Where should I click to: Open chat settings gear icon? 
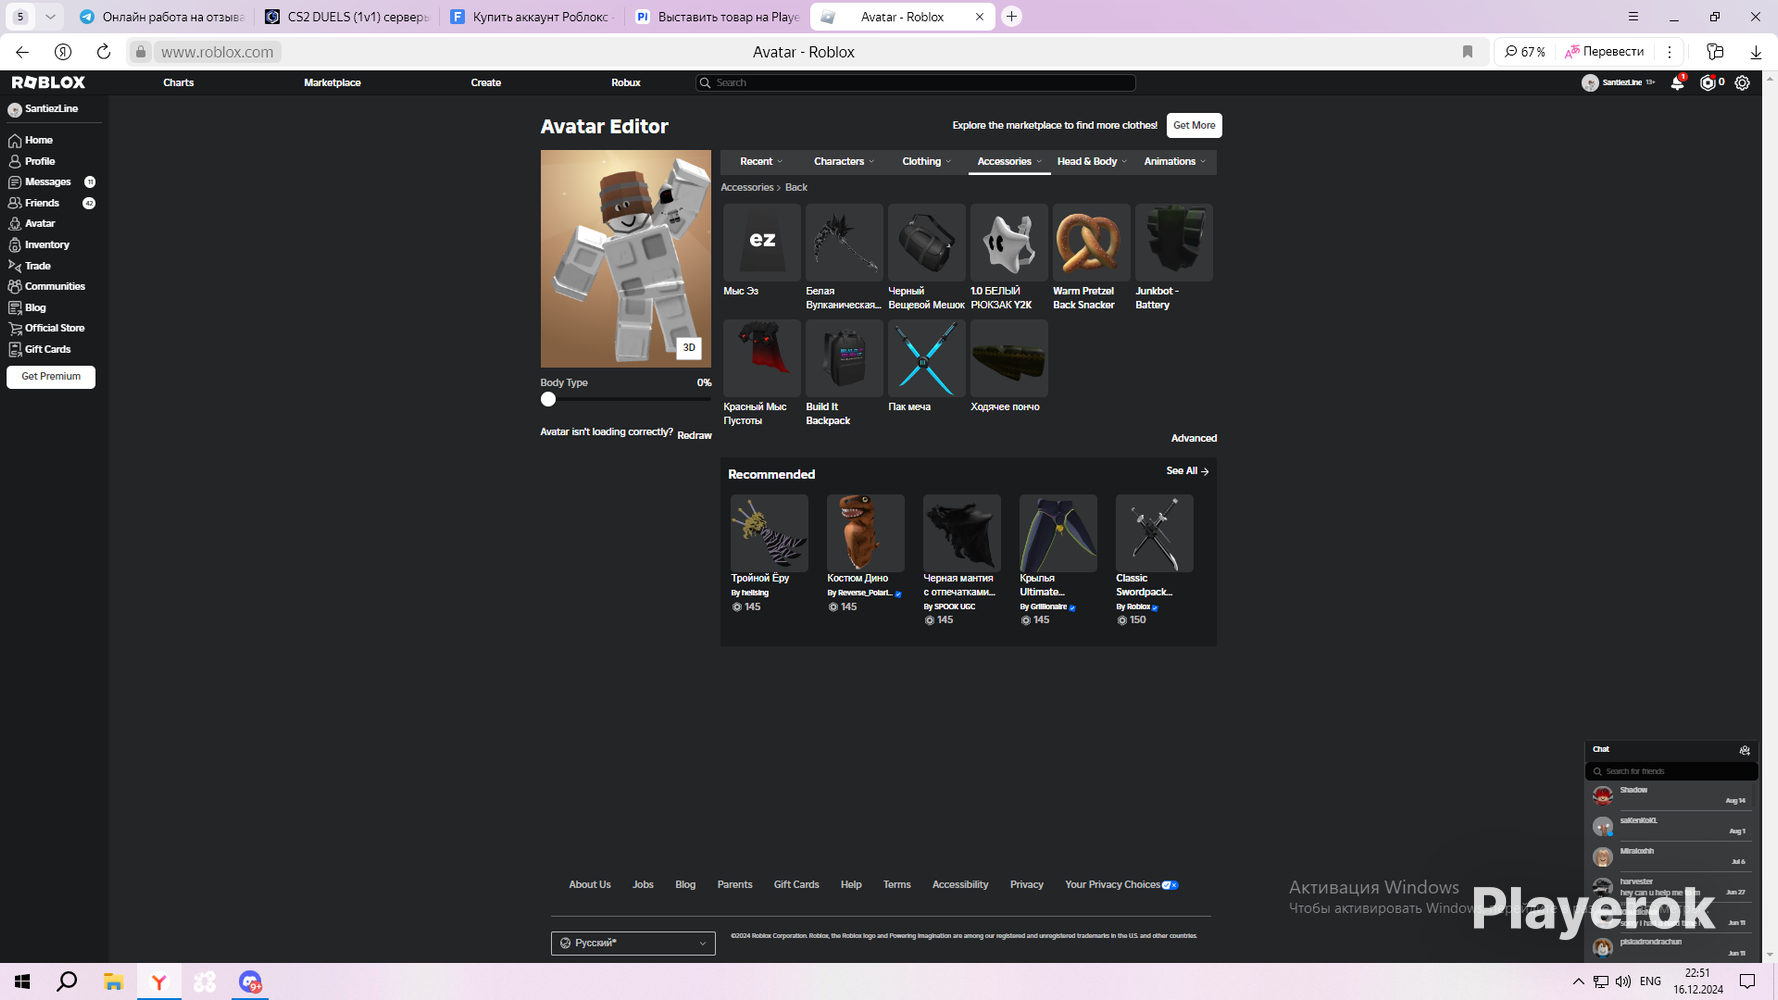[1744, 750]
